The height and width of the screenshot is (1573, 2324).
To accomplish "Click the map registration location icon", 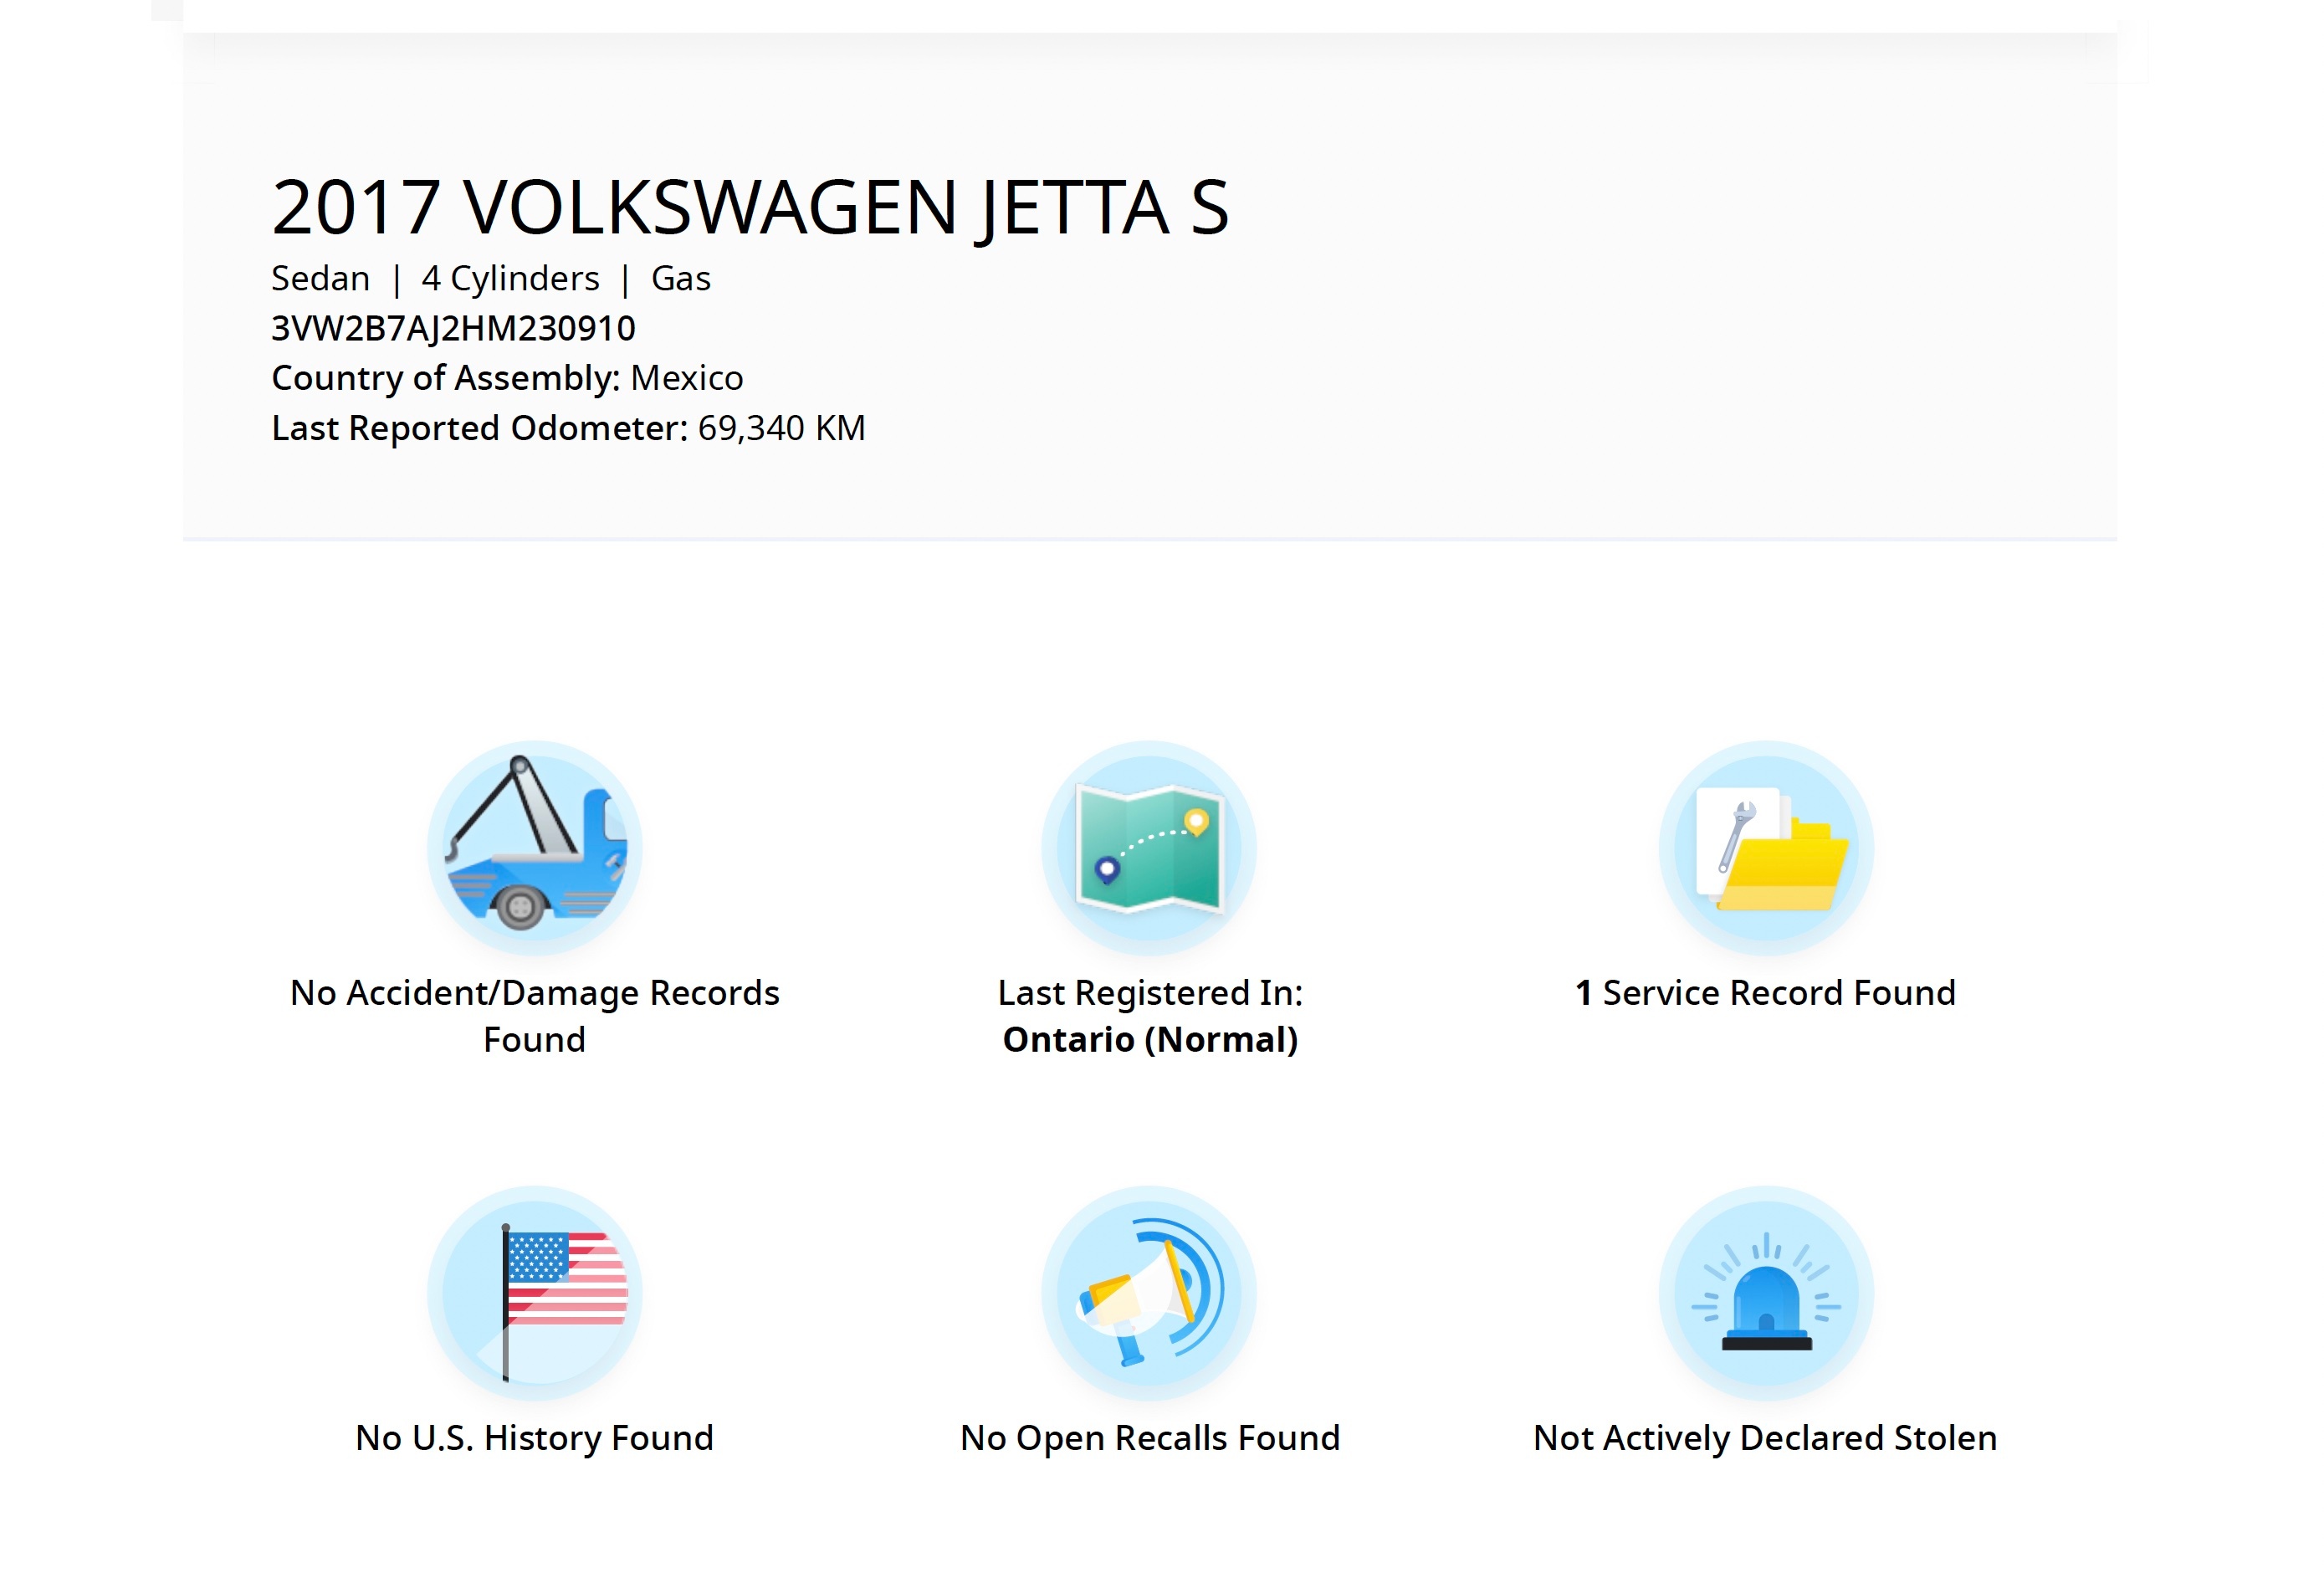I will coord(1149,847).
